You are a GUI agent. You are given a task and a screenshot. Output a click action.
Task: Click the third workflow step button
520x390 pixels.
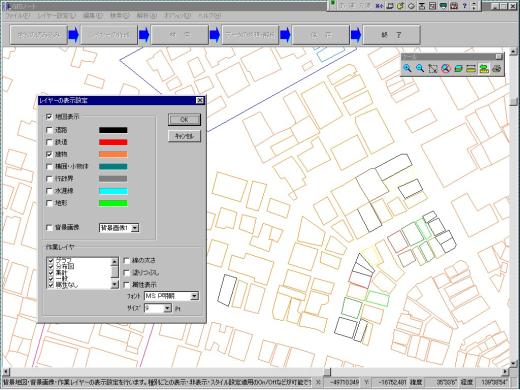coord(180,35)
